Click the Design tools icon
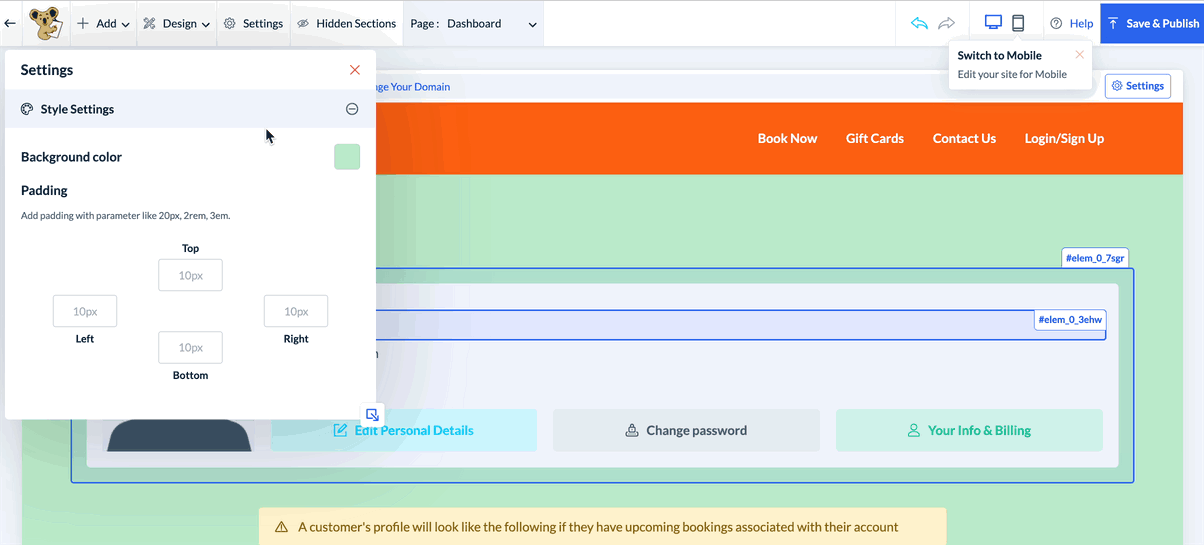This screenshot has width=1204, height=545. 149,23
